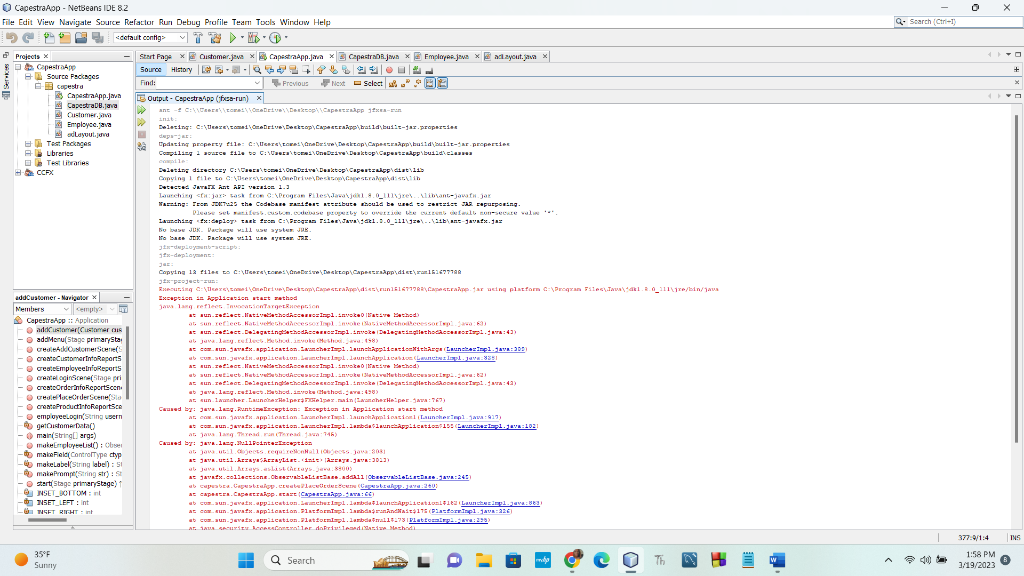This screenshot has height=576, width=1024.
Task: Open a new file using New File icon
Action: 50,36
